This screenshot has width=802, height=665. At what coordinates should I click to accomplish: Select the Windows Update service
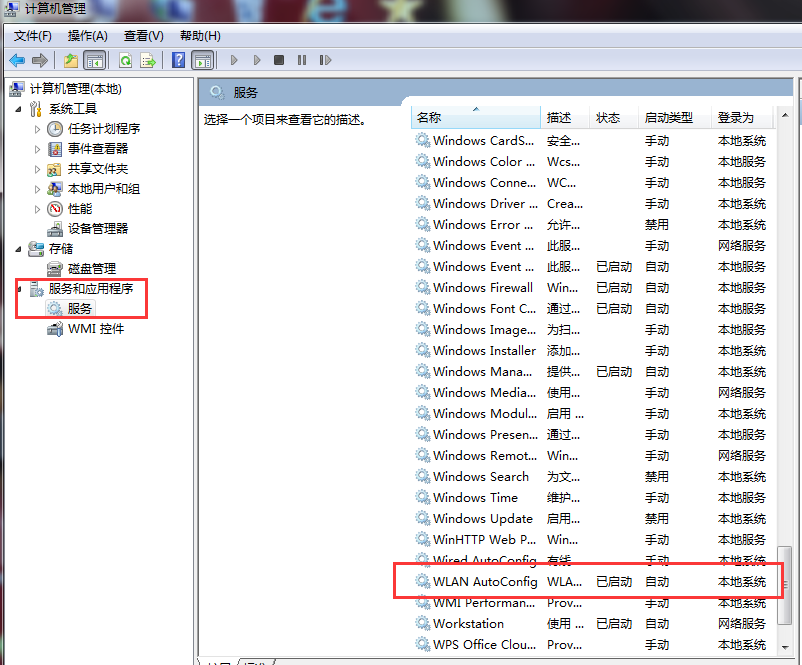tap(591, 518)
